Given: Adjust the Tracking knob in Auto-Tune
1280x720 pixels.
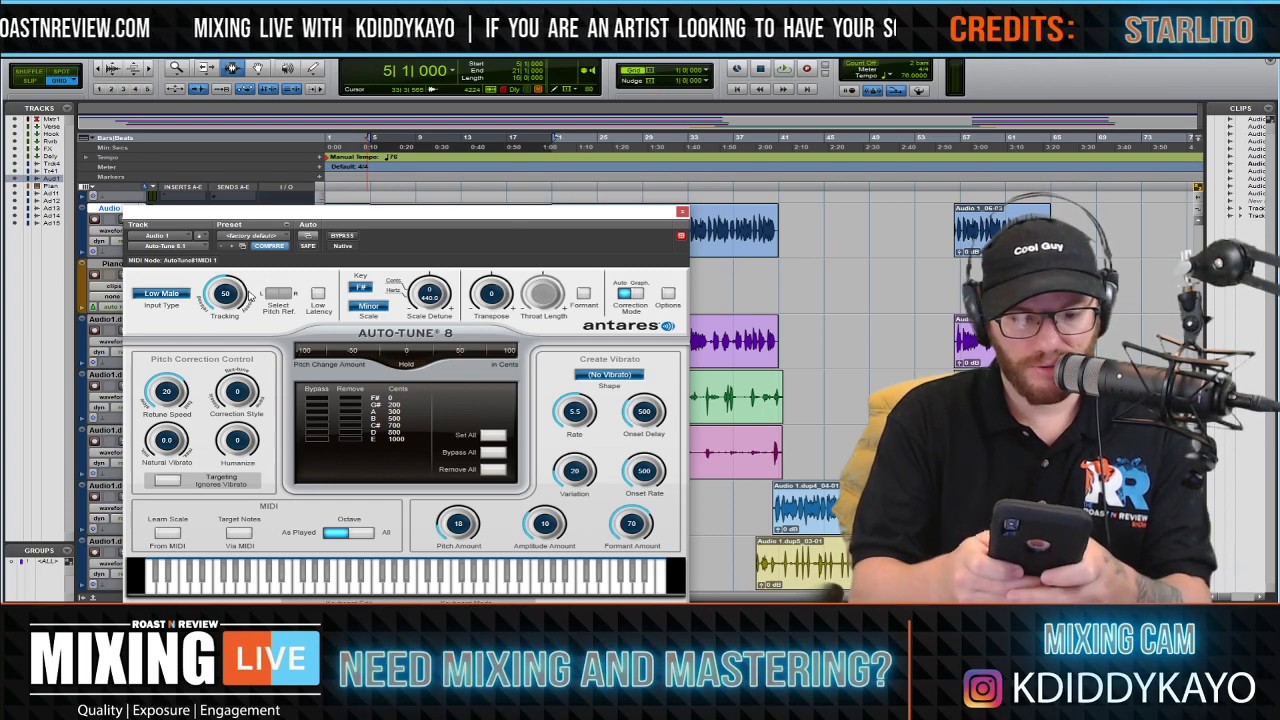Looking at the screenshot, I should coord(225,294).
